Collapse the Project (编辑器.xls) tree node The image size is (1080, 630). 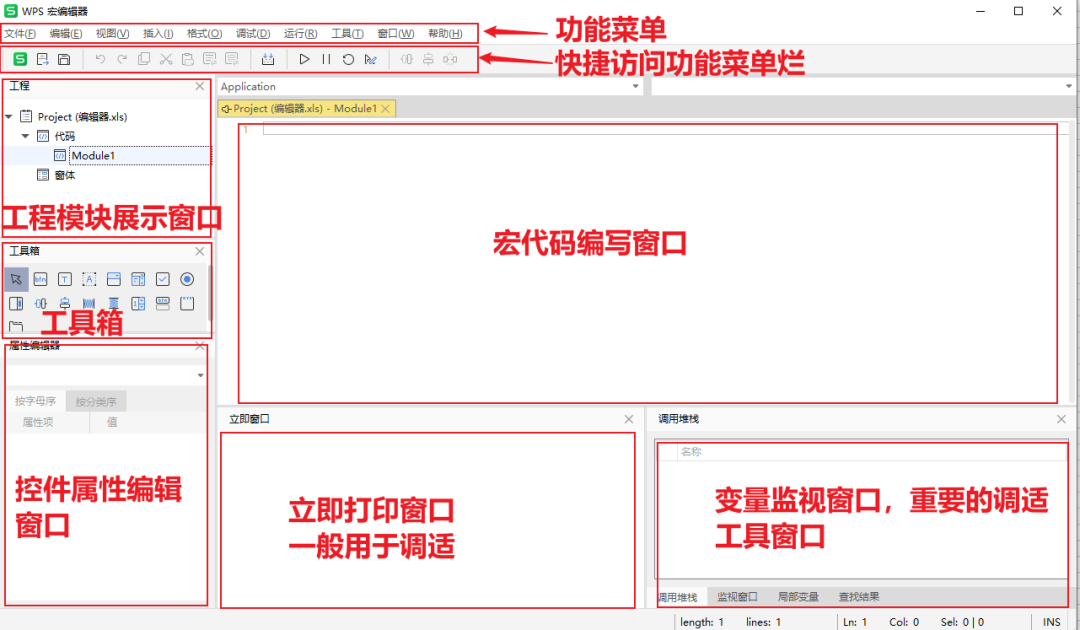tap(10, 116)
